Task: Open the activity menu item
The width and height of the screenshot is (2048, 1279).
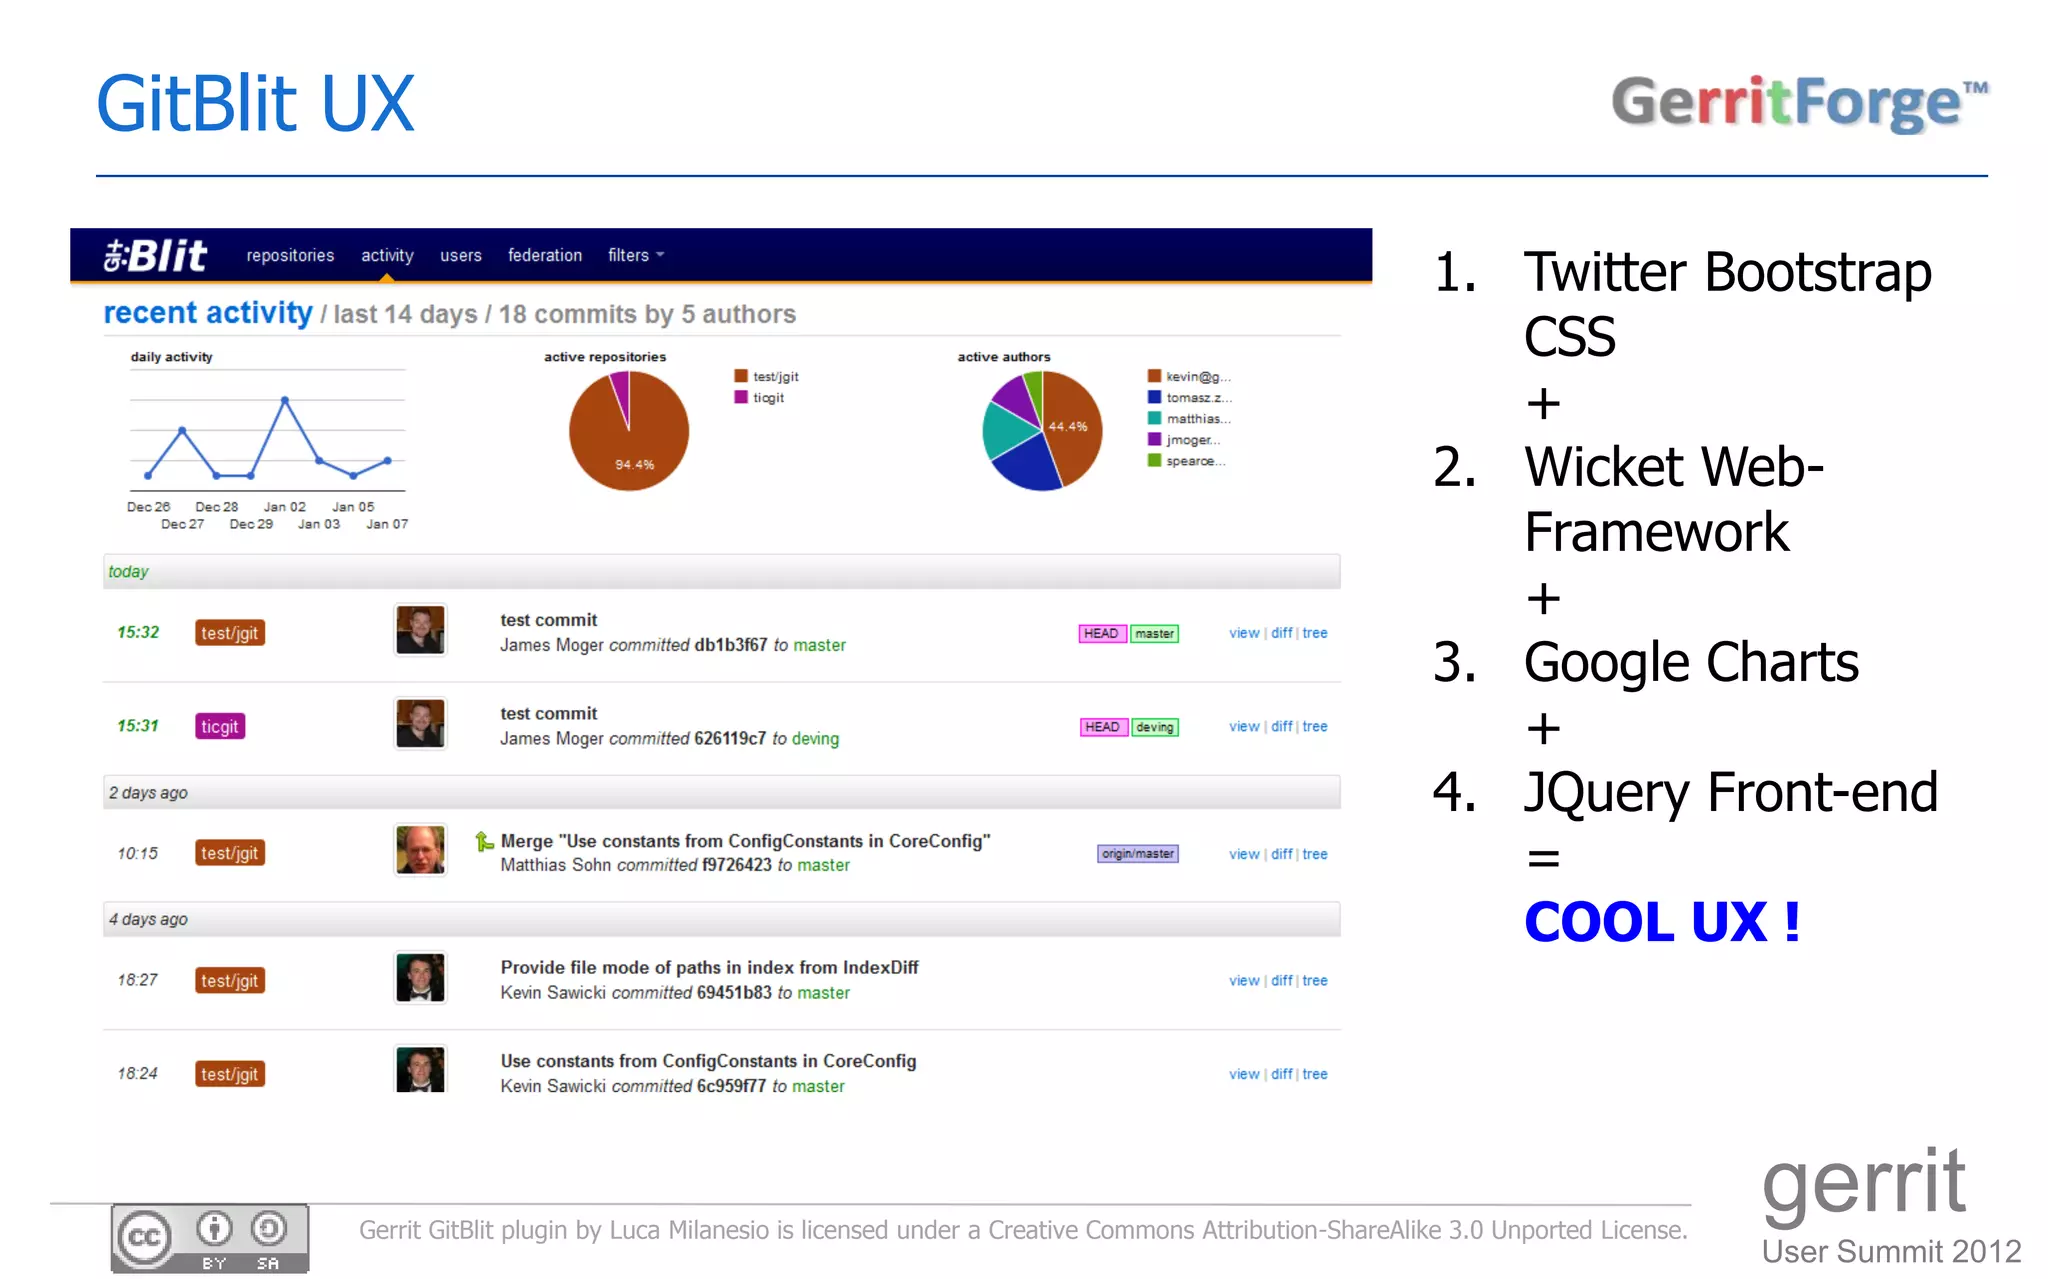Action: pos(387,255)
